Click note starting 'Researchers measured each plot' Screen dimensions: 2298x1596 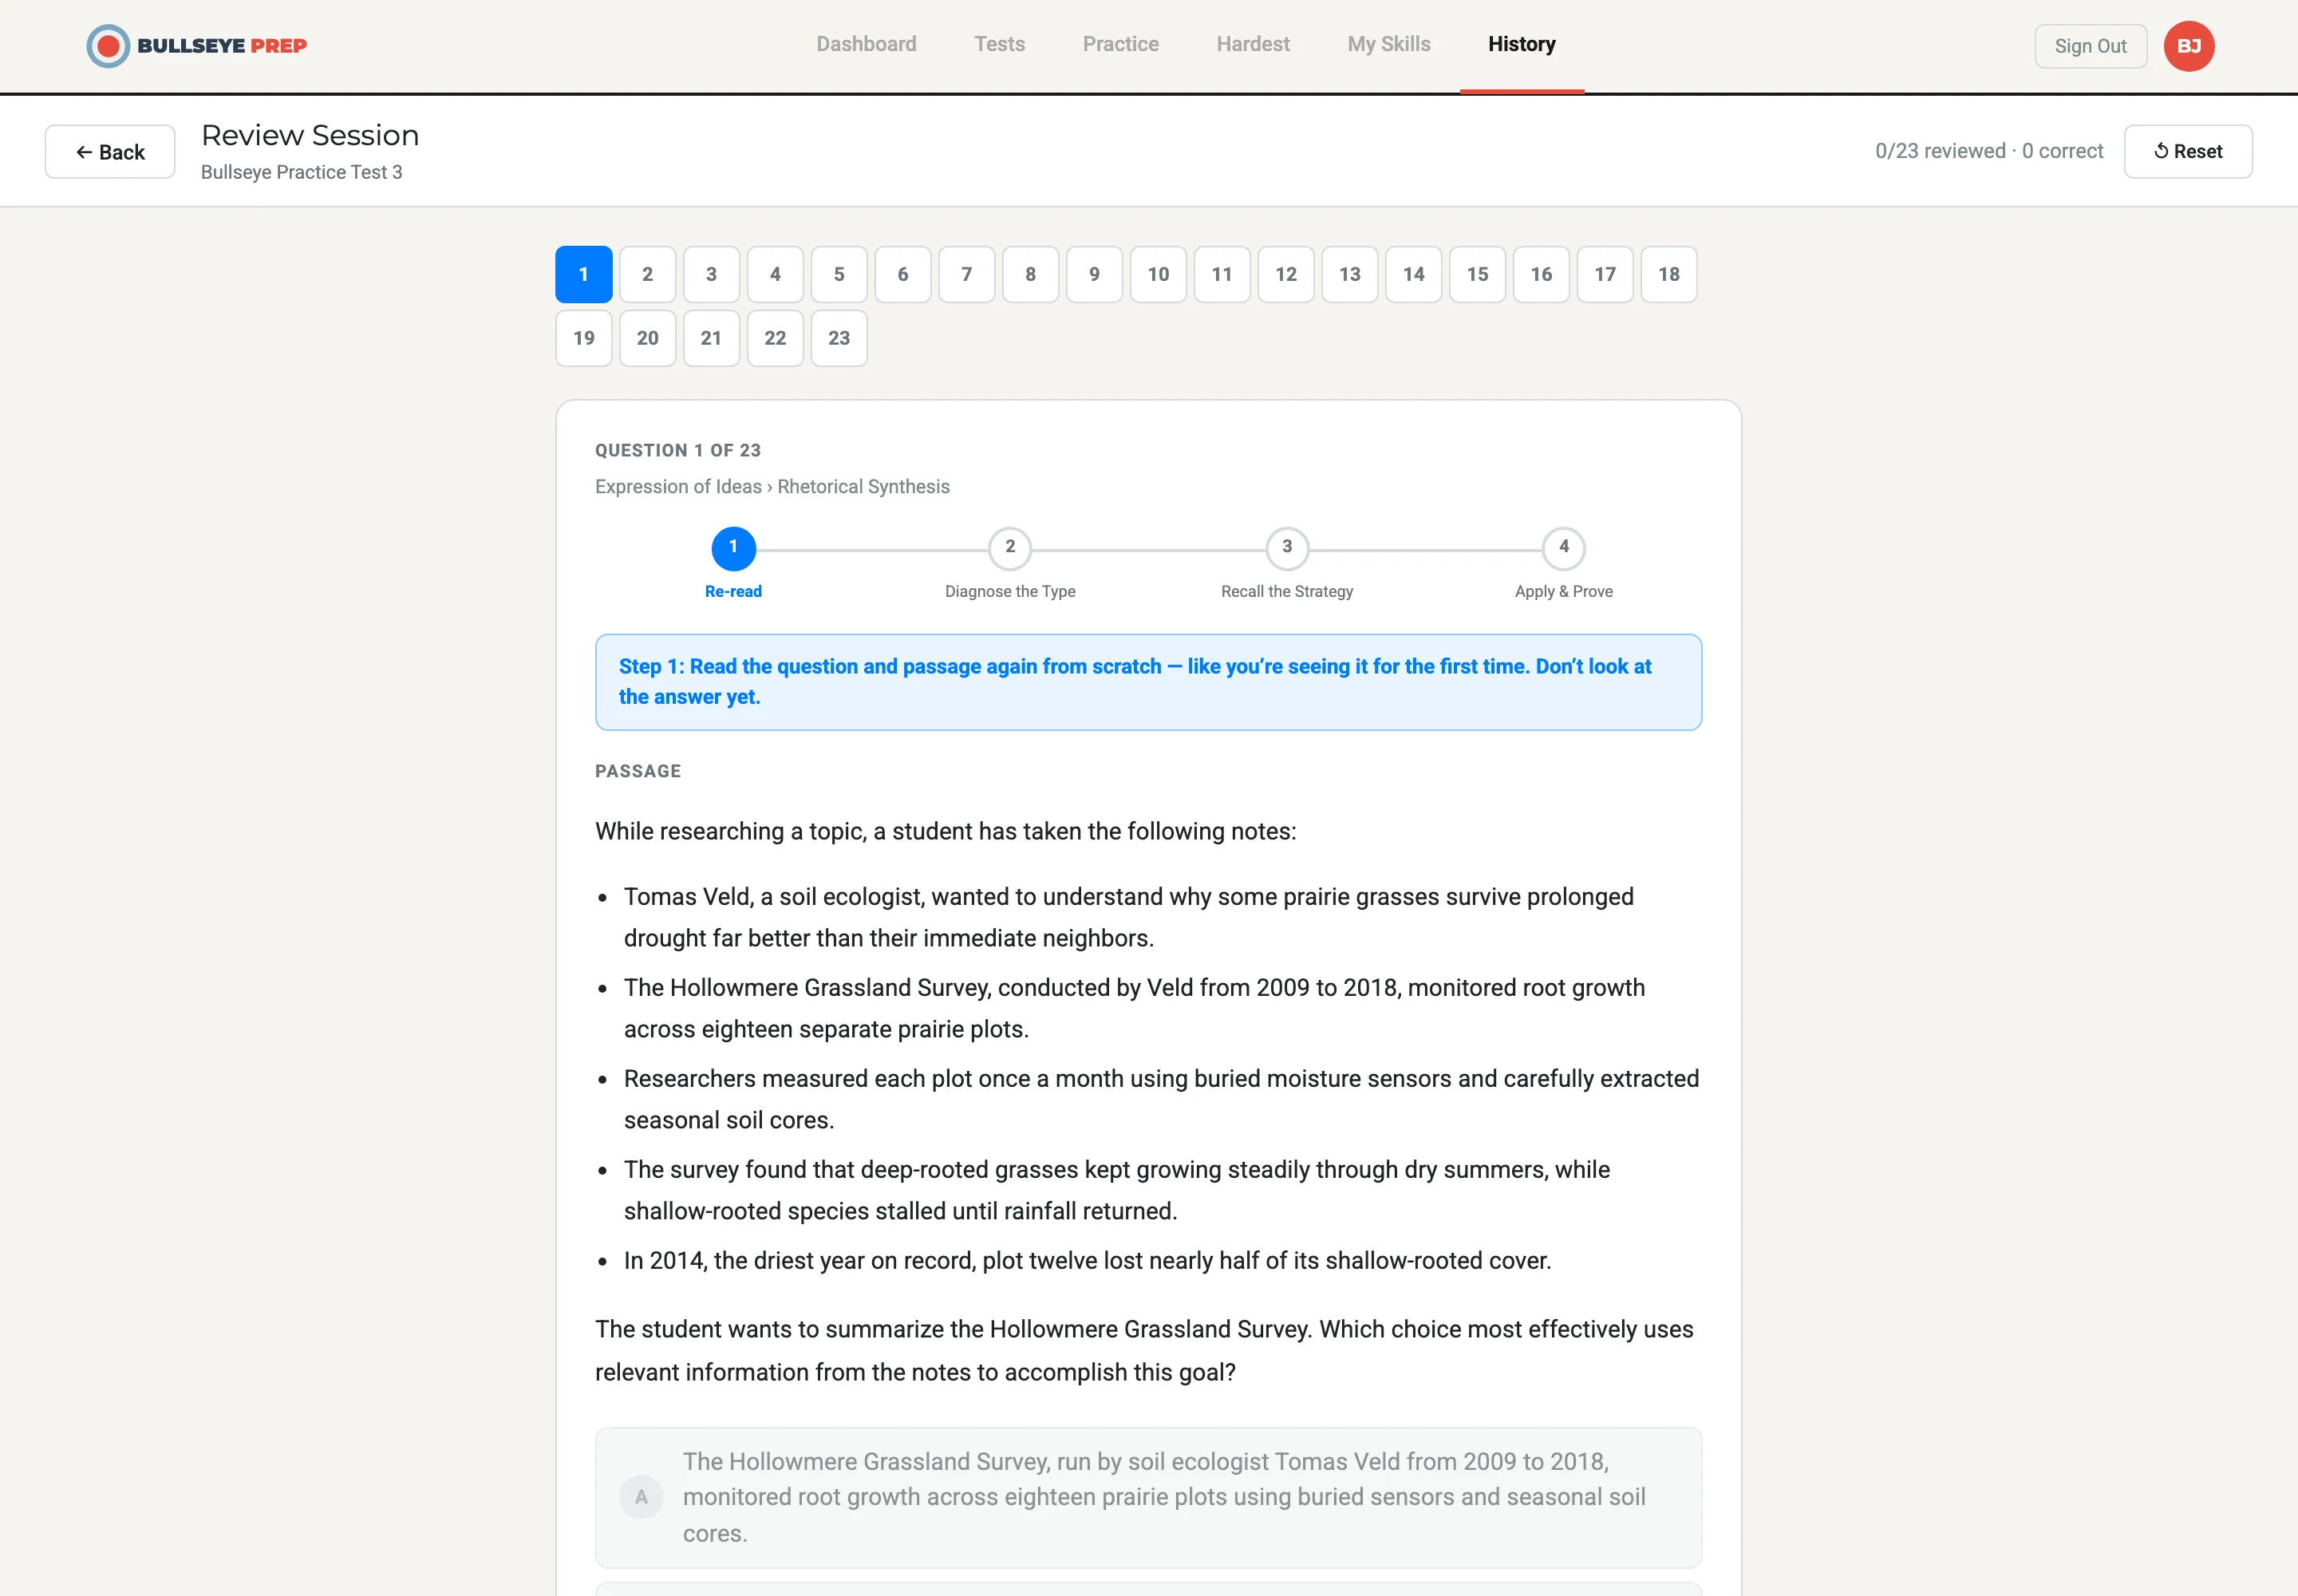point(1161,1099)
